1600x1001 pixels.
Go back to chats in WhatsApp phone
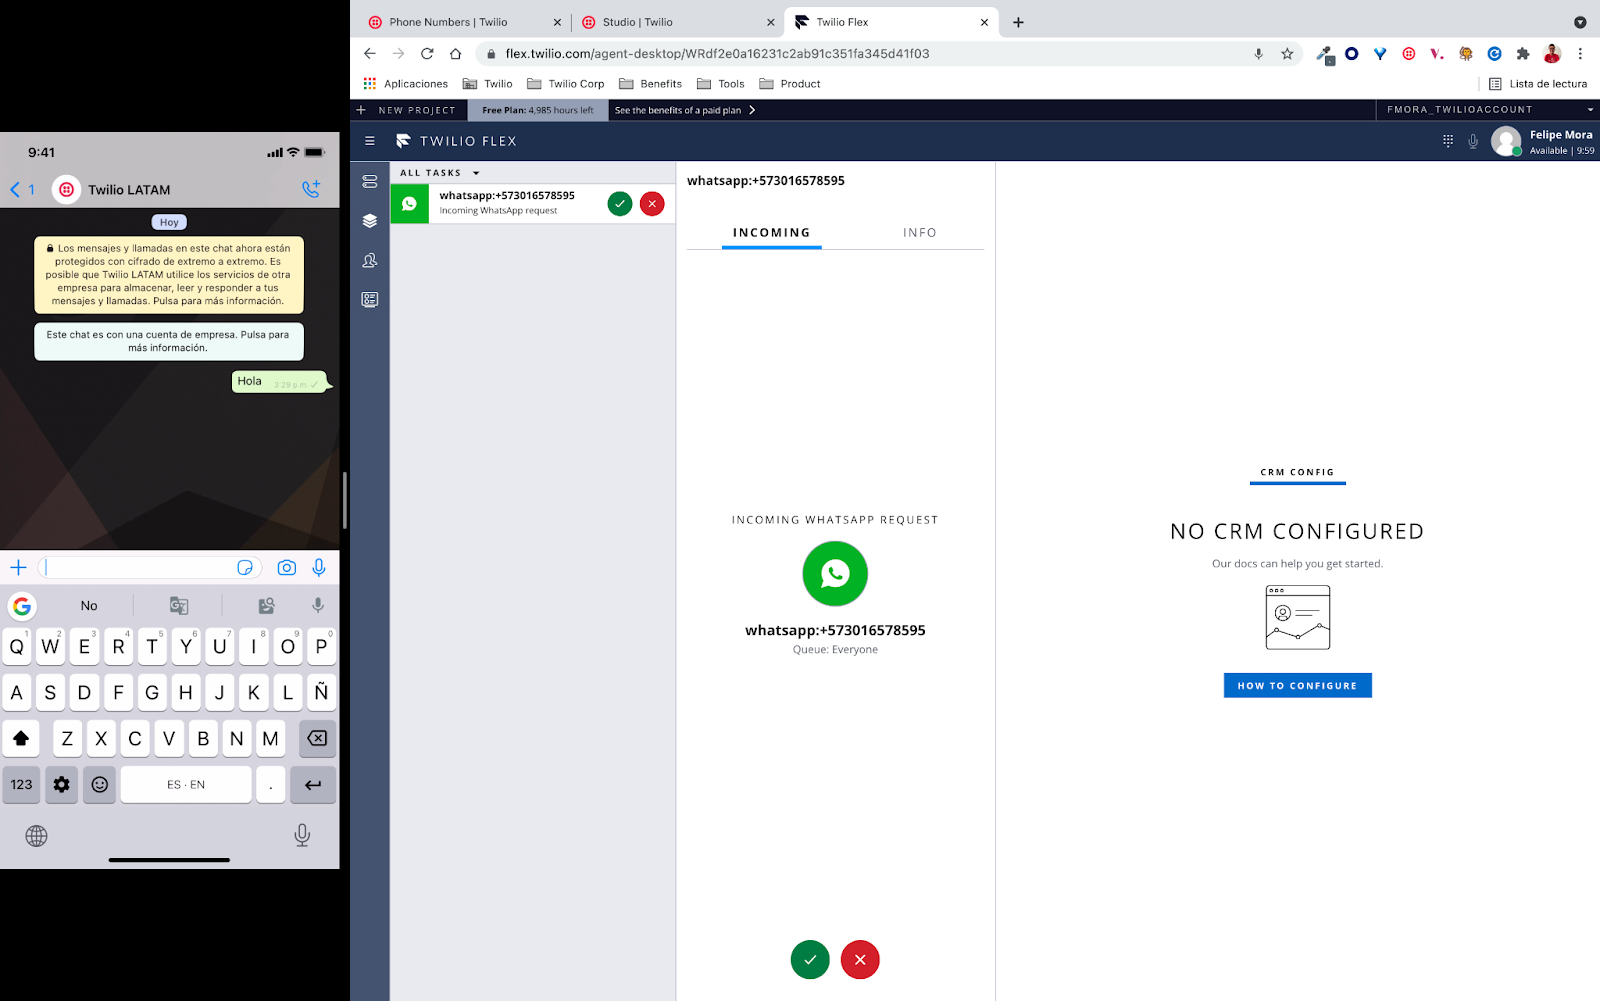(22, 190)
